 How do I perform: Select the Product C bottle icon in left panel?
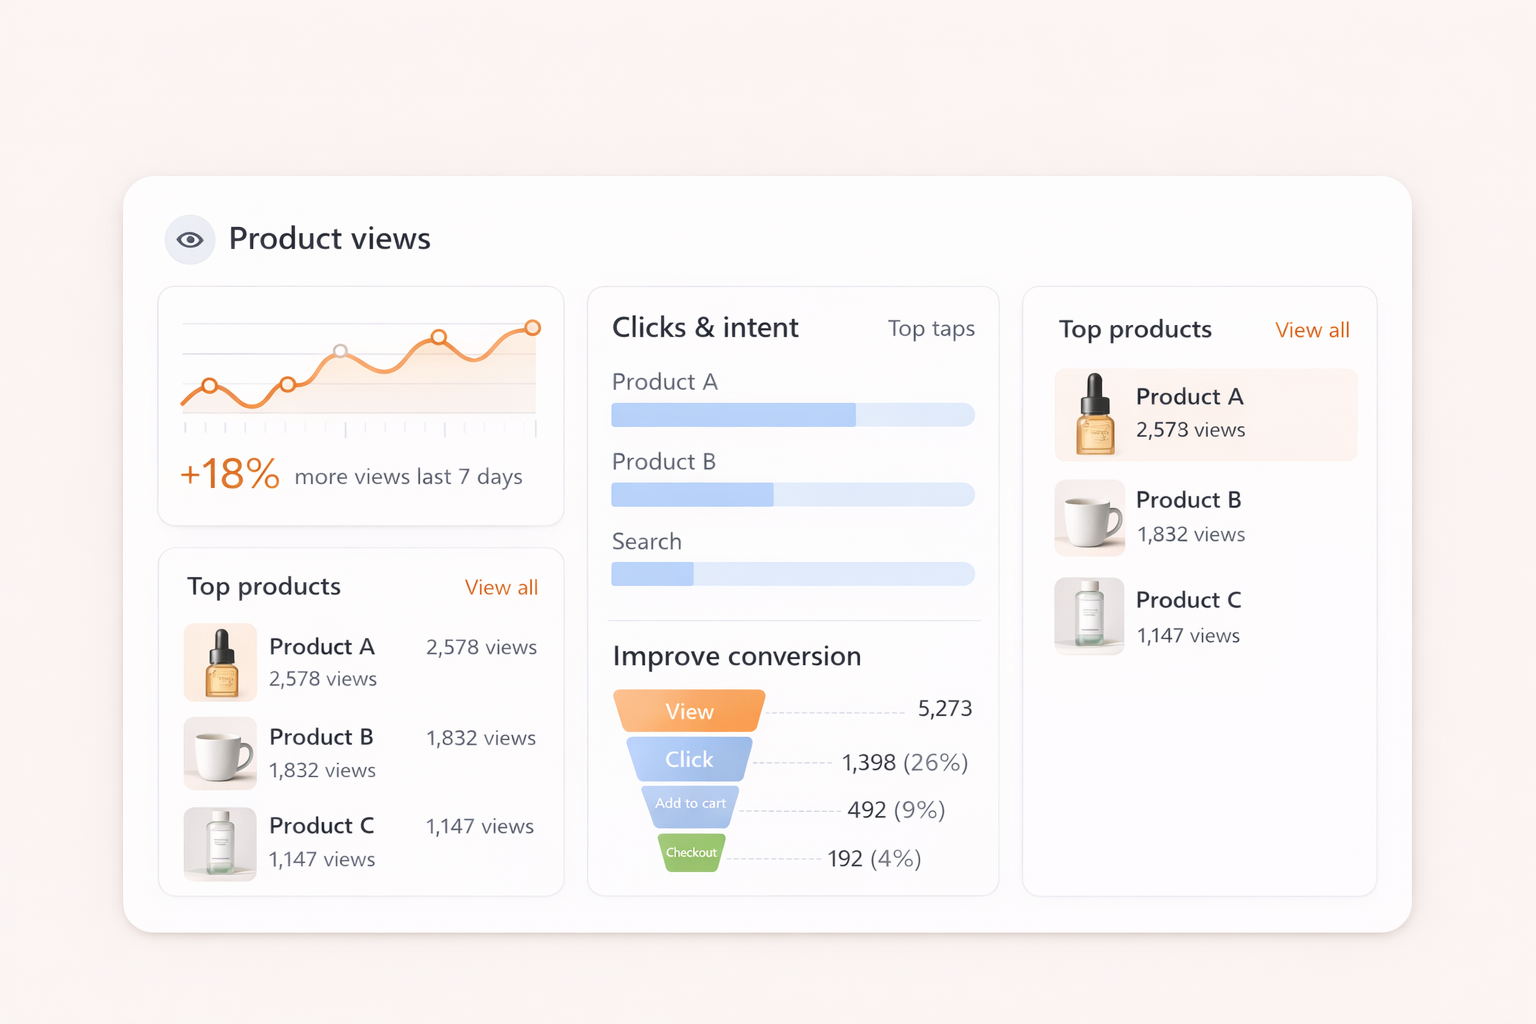pyautogui.click(x=220, y=844)
